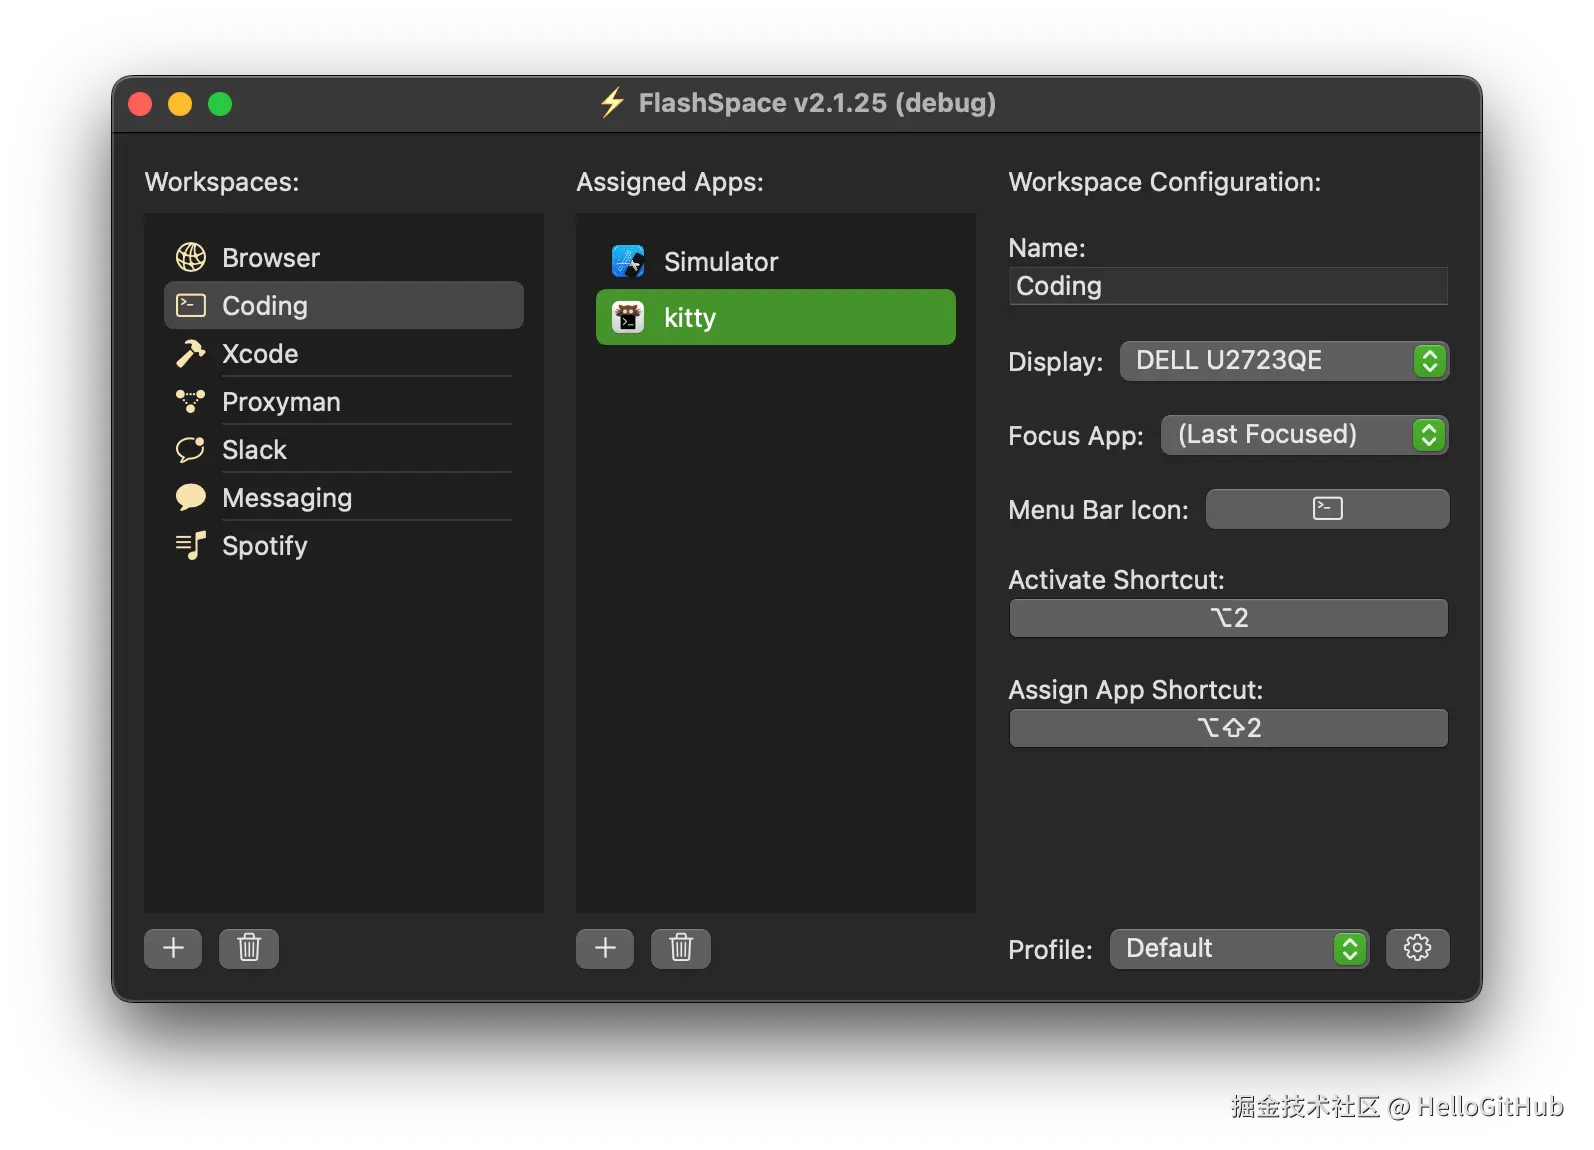Image resolution: width=1594 pixels, height=1150 pixels.
Task: Zoom the FlashSpace window with green button
Action: 220,104
